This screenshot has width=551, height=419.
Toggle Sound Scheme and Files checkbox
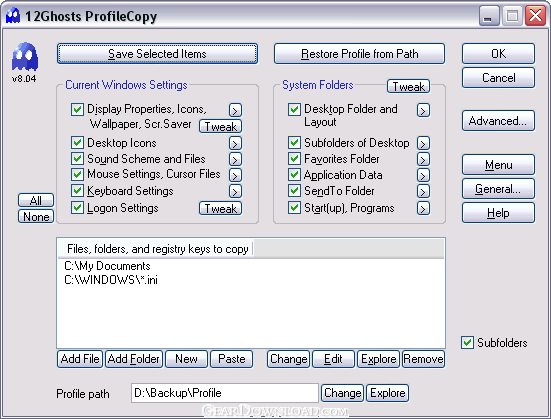tap(77, 159)
